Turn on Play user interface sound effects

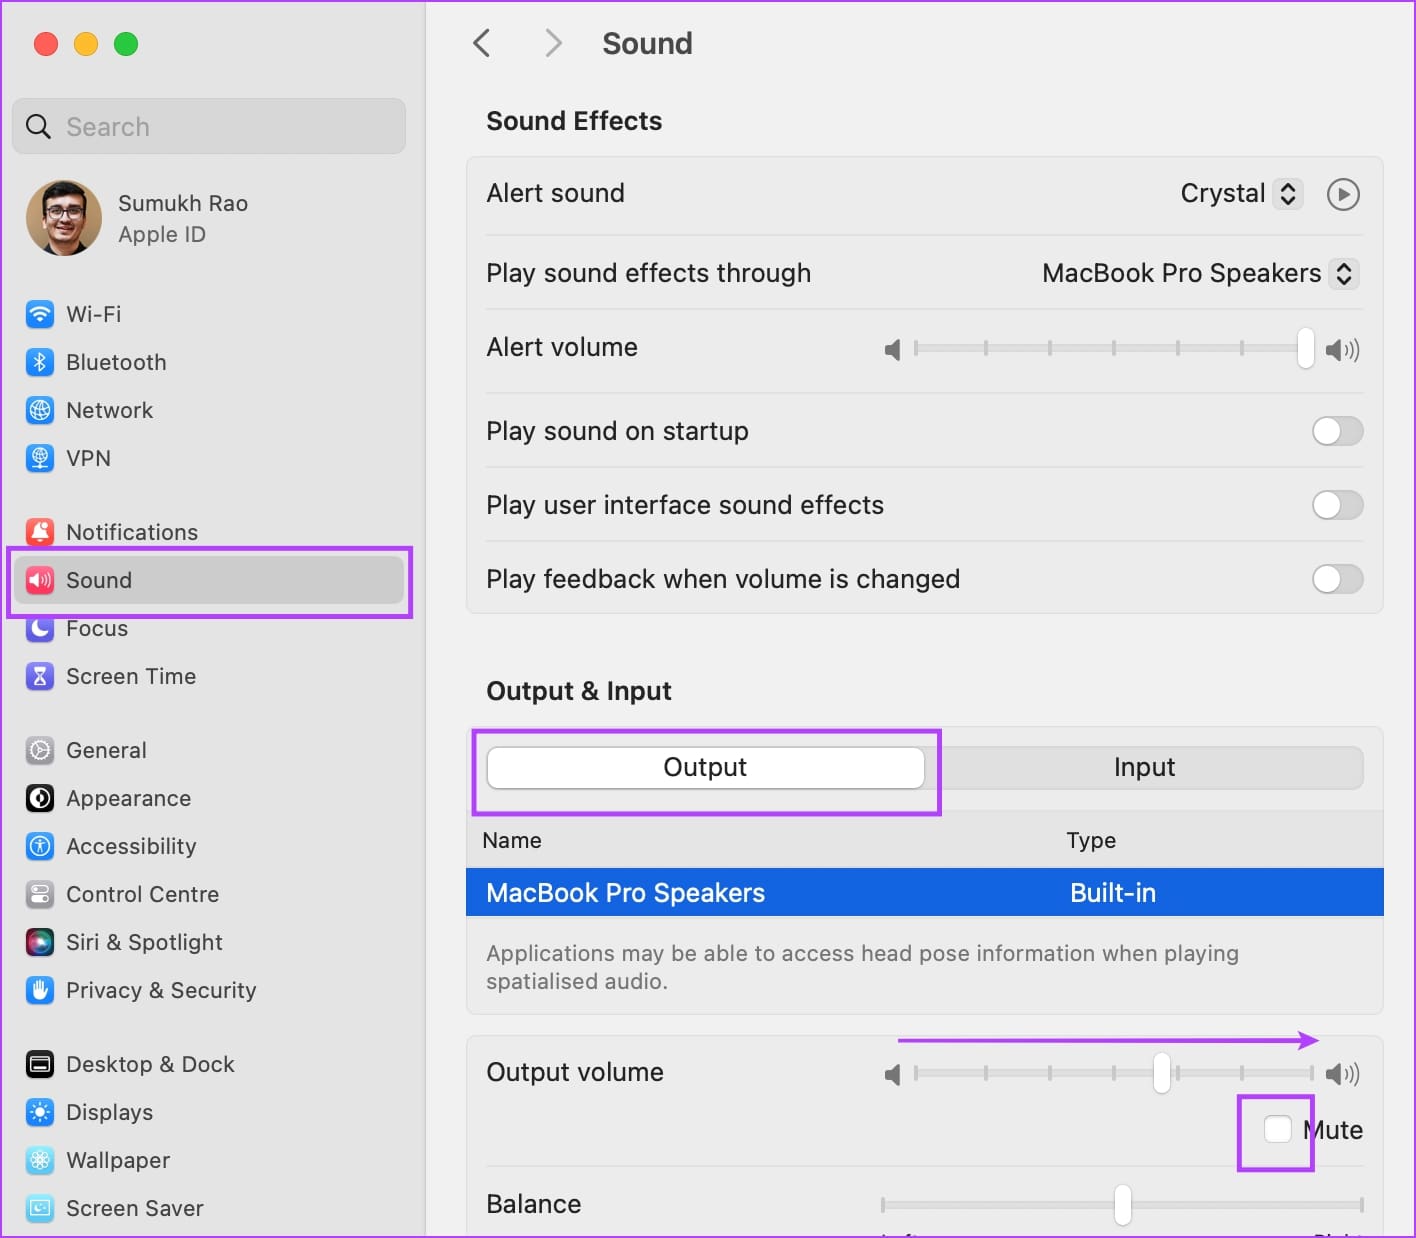[x=1337, y=505]
